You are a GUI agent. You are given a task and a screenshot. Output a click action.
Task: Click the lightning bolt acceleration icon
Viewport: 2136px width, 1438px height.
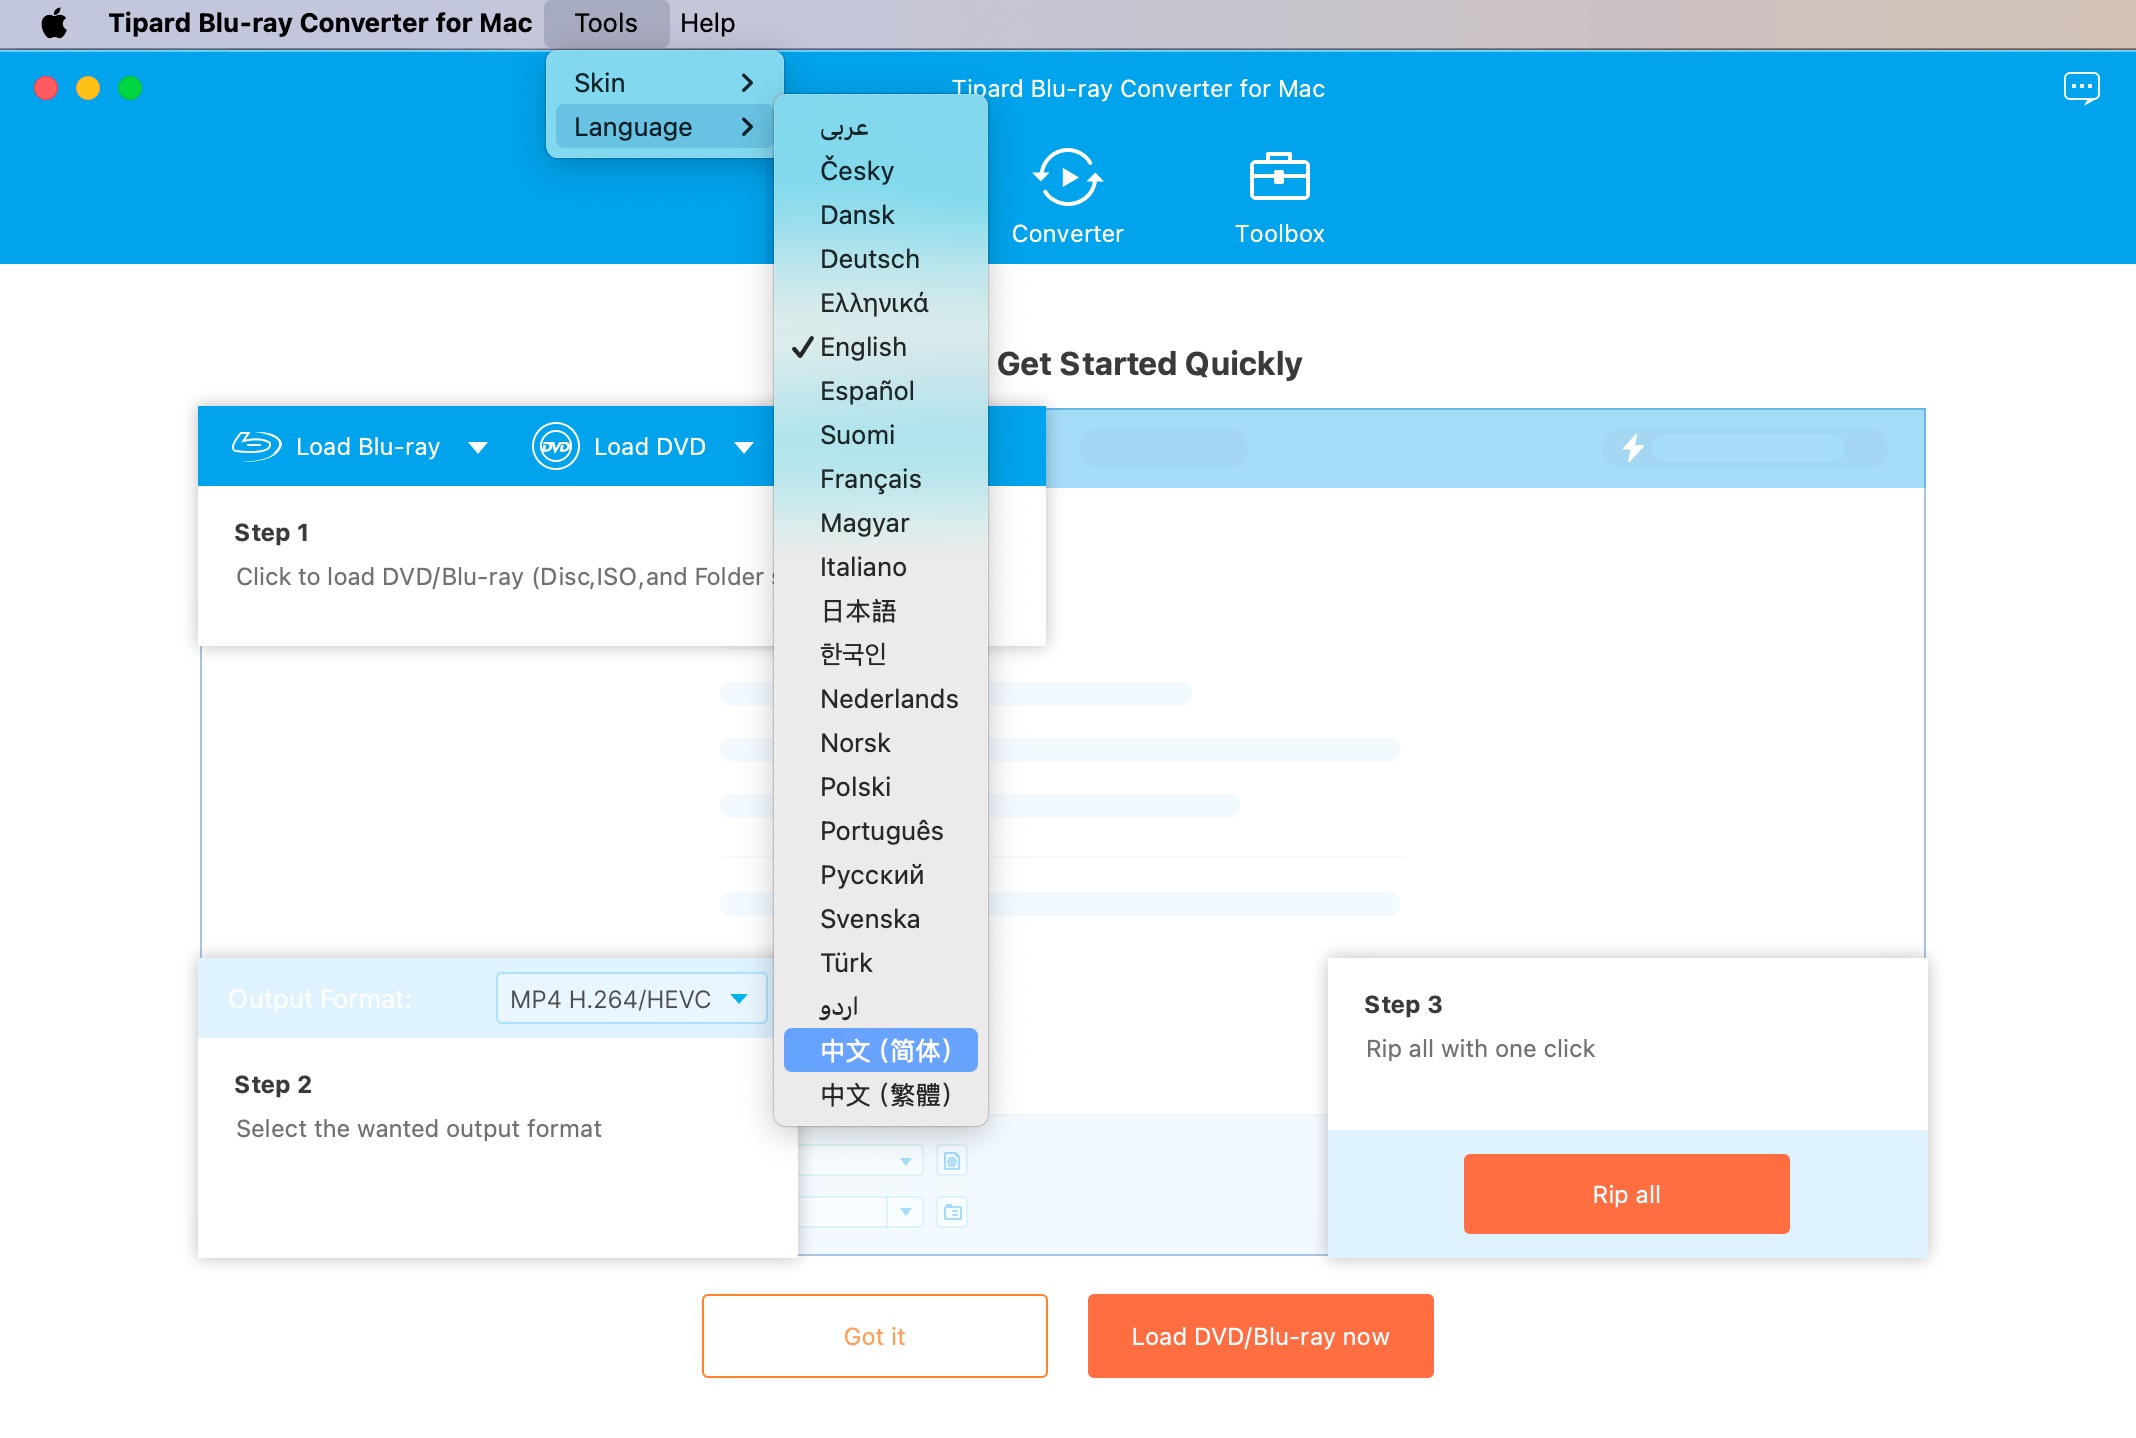[1632, 447]
